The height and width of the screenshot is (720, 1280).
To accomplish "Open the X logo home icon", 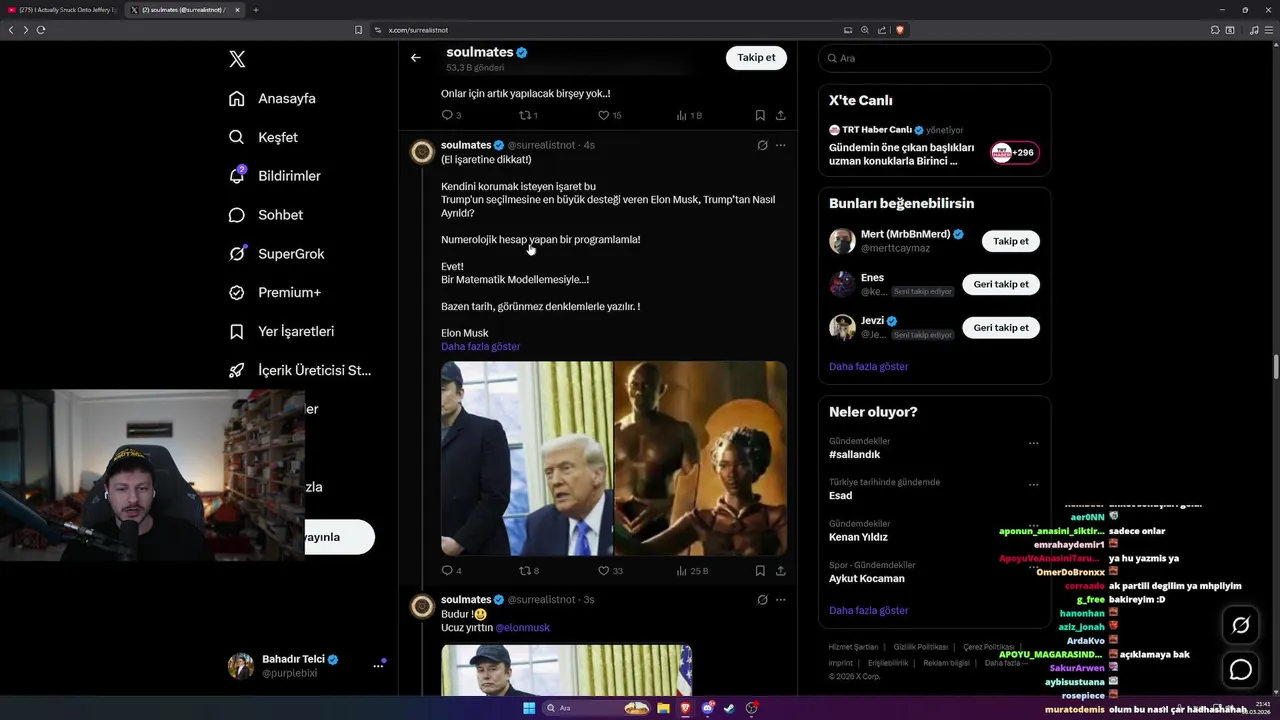I will click(237, 59).
